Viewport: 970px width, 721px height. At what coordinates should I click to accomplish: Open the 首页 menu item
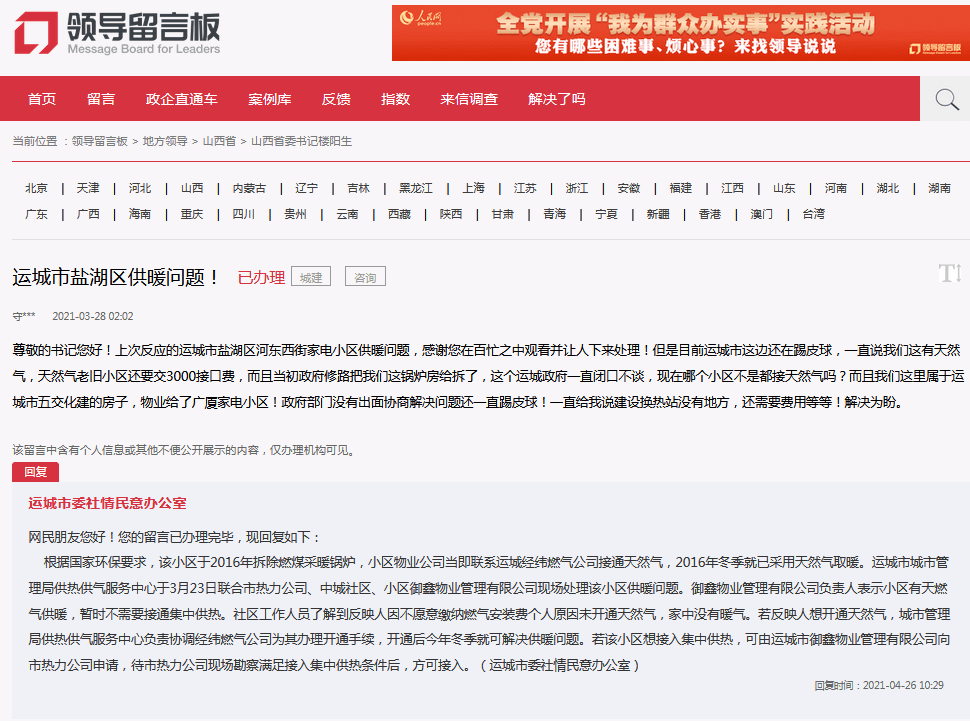click(x=42, y=99)
